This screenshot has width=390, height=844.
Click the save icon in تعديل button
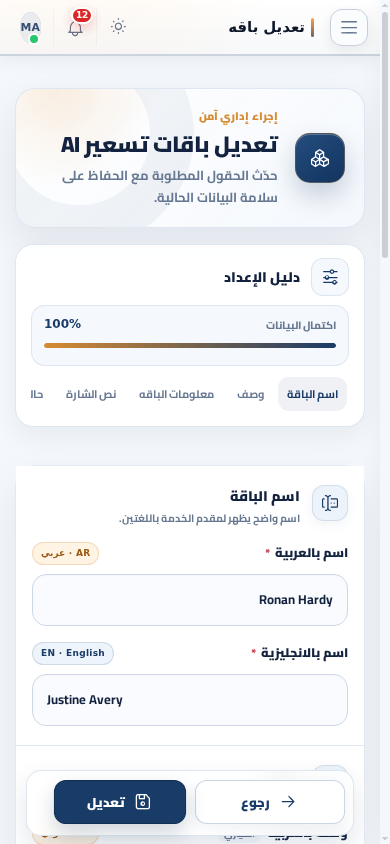[x=143, y=801]
